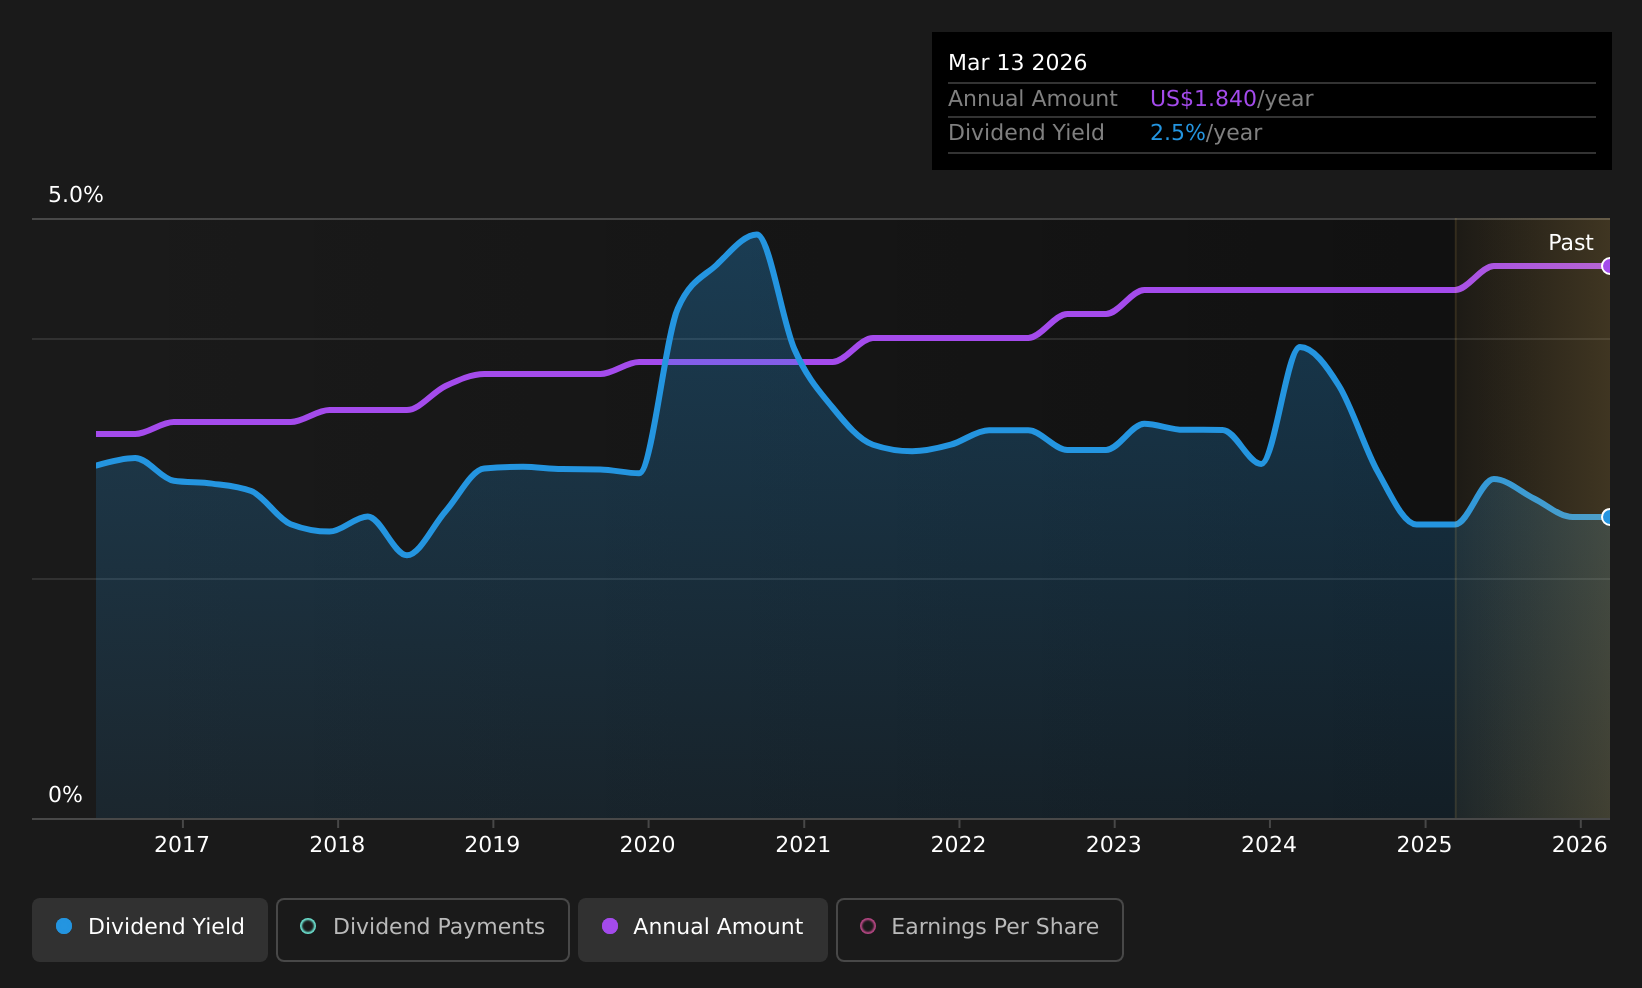1642x988 pixels.
Task: Click the 0% y-axis label
Action: [66, 795]
